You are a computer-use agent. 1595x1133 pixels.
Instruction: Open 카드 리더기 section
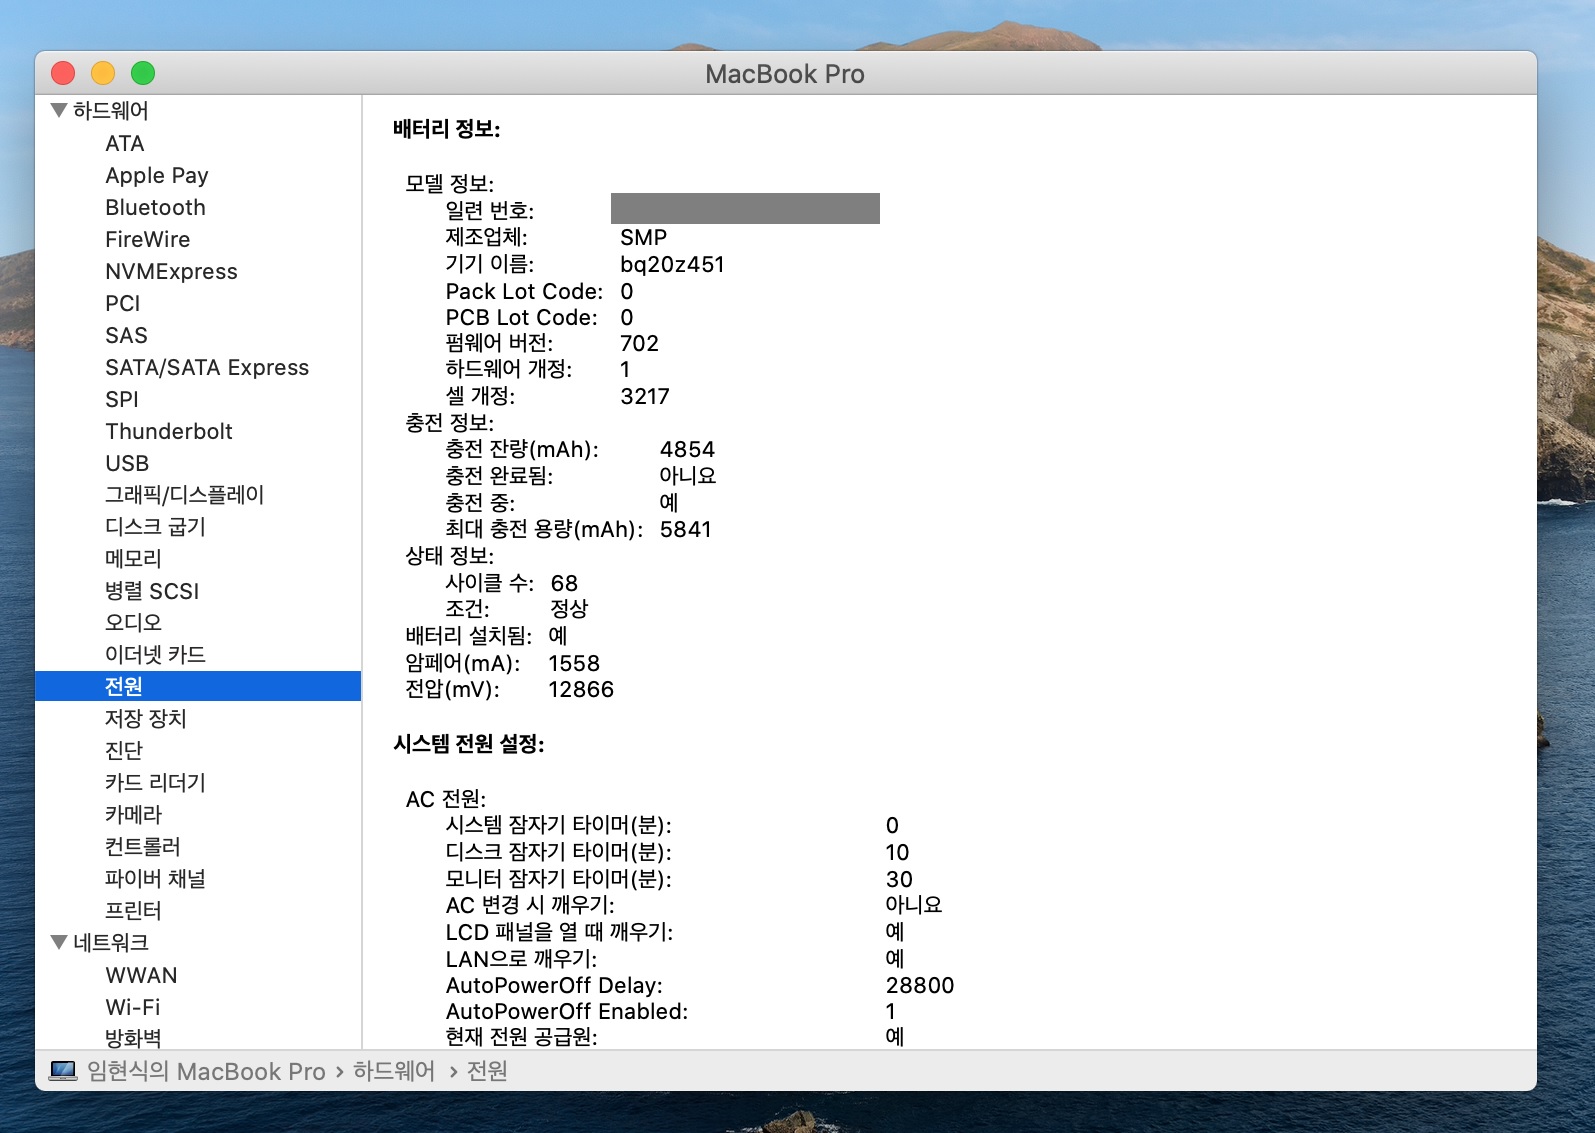(155, 782)
